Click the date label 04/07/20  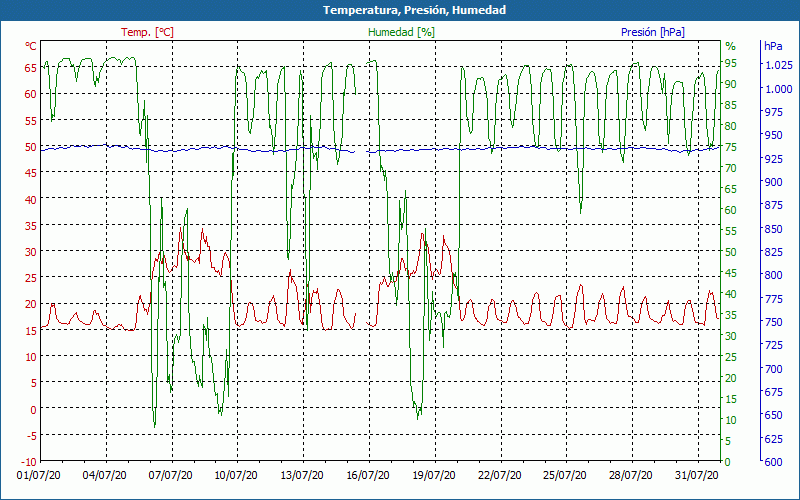105,475
